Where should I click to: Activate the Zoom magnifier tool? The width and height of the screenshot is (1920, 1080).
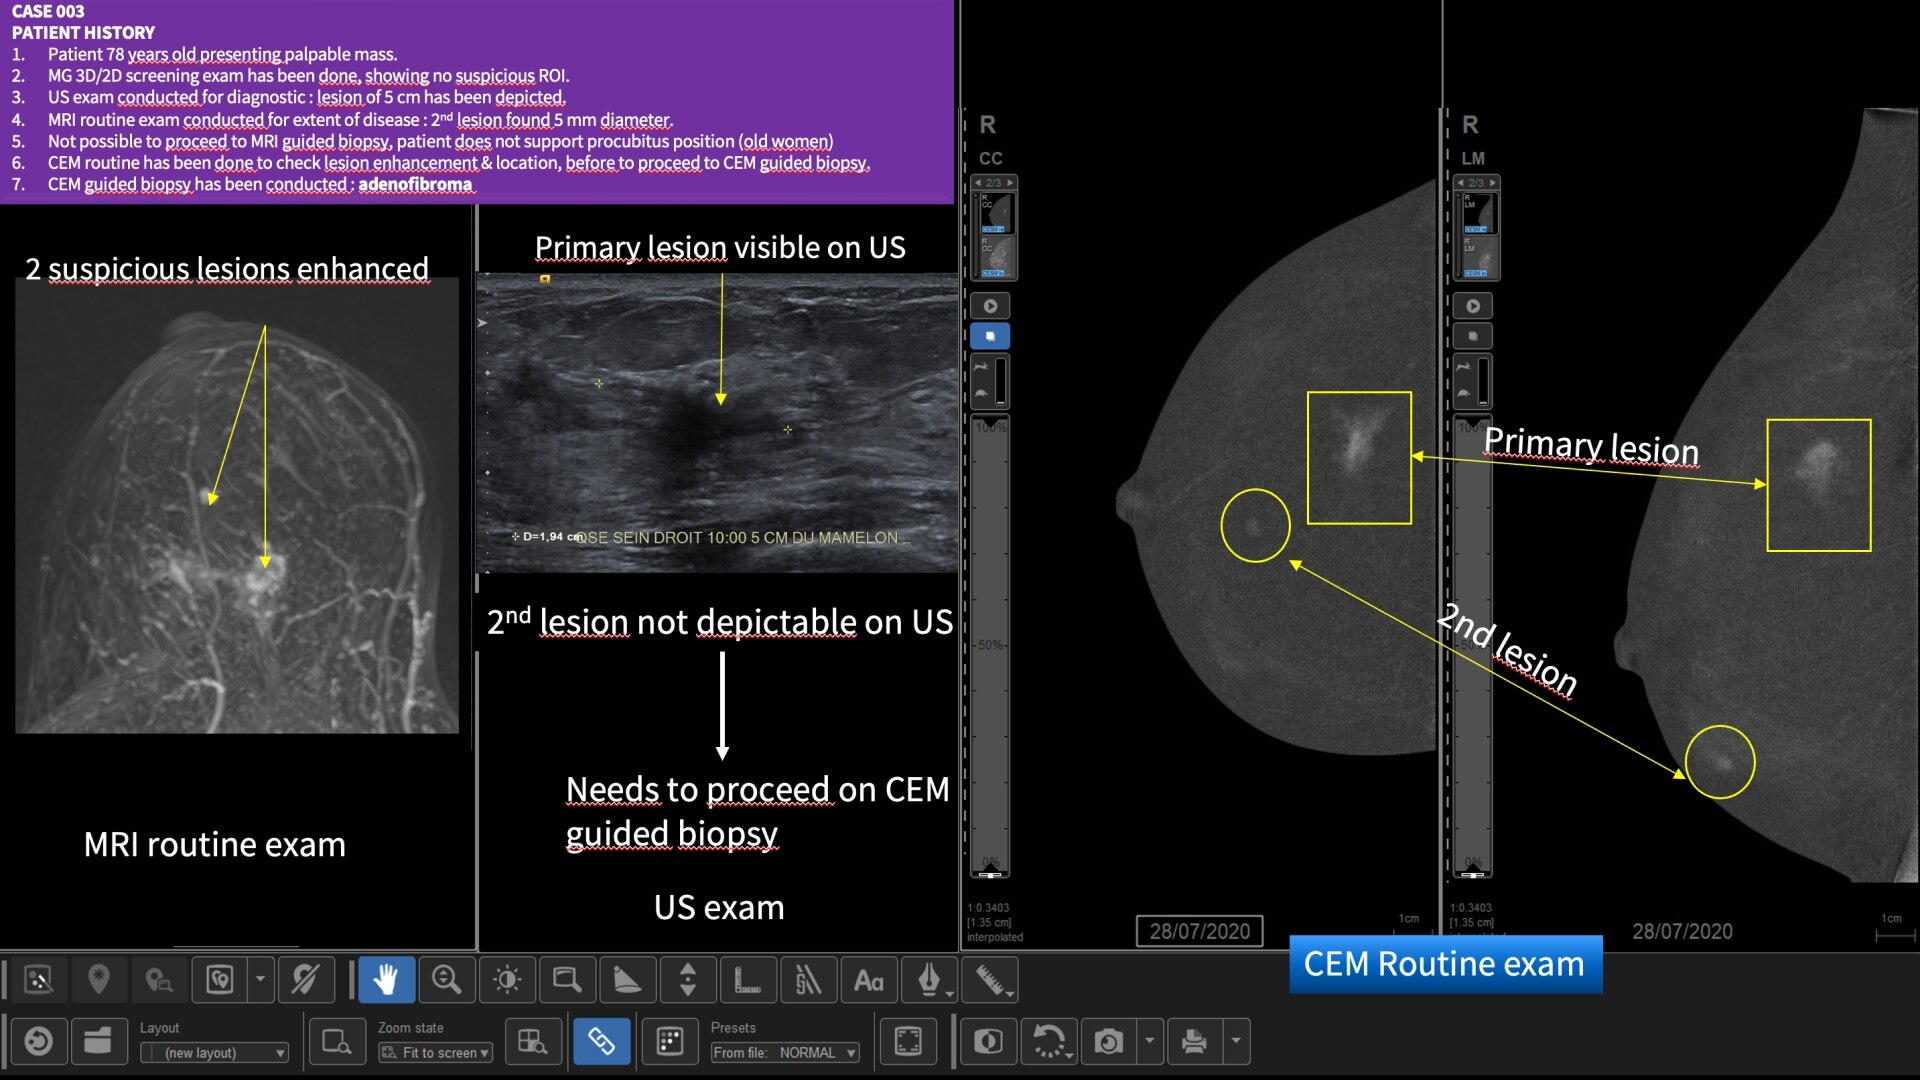tap(446, 981)
